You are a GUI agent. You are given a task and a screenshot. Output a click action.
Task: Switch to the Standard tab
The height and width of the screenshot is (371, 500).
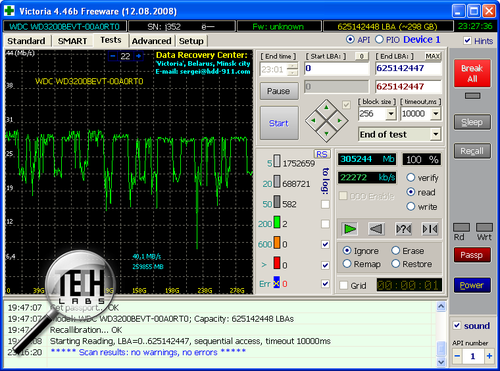click(26, 41)
